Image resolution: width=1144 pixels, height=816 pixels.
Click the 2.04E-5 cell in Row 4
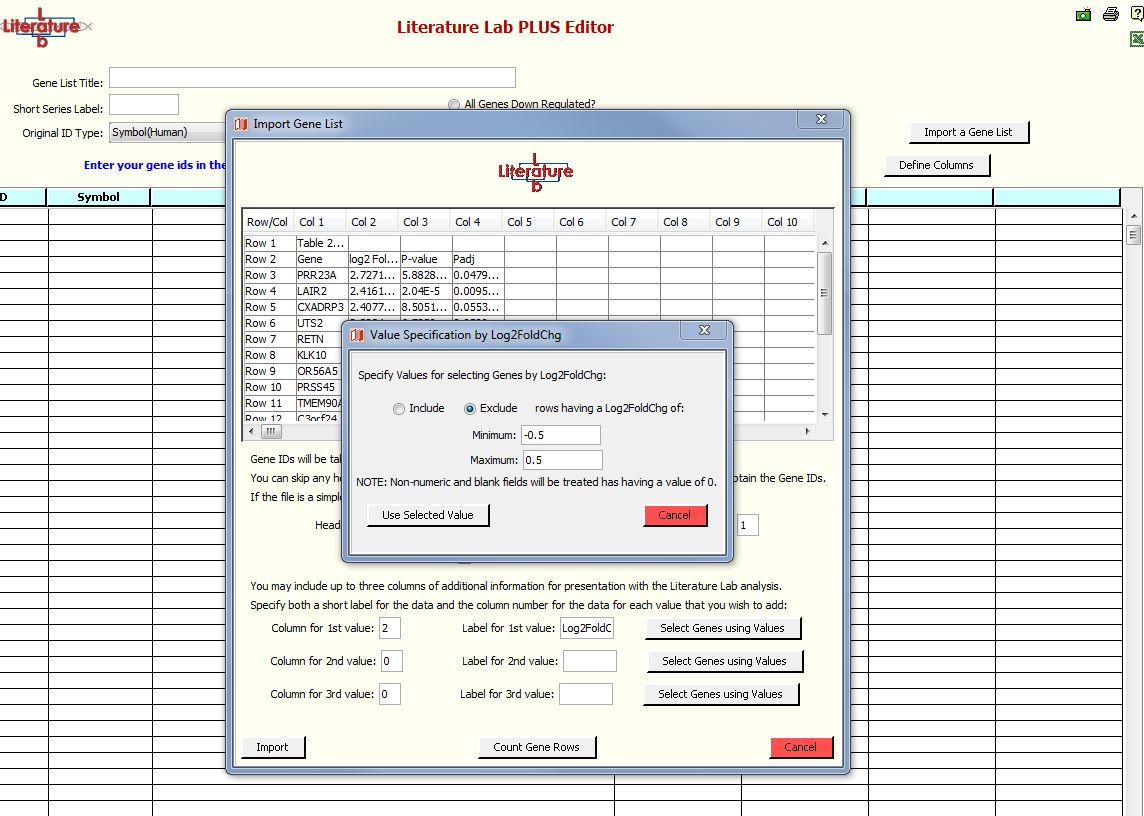click(426, 291)
